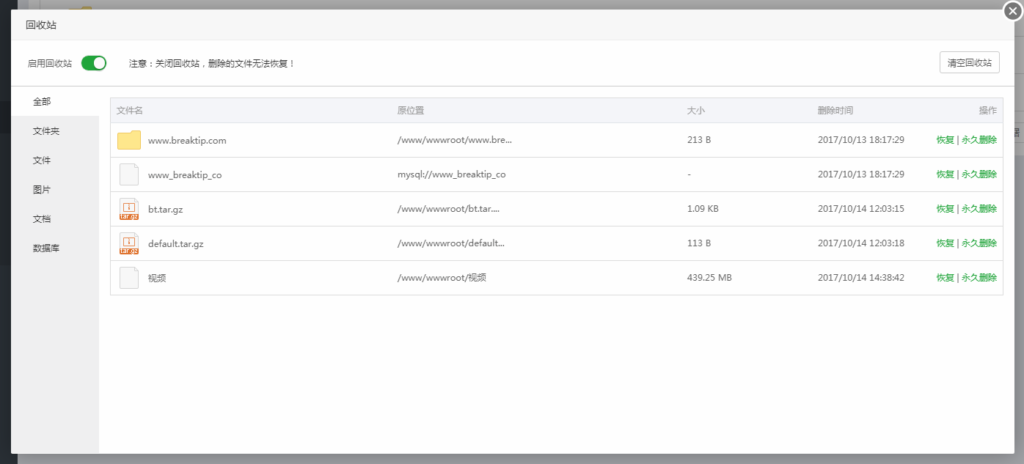Click the 删除时间 column header
This screenshot has width=1024, height=464.
click(835, 110)
